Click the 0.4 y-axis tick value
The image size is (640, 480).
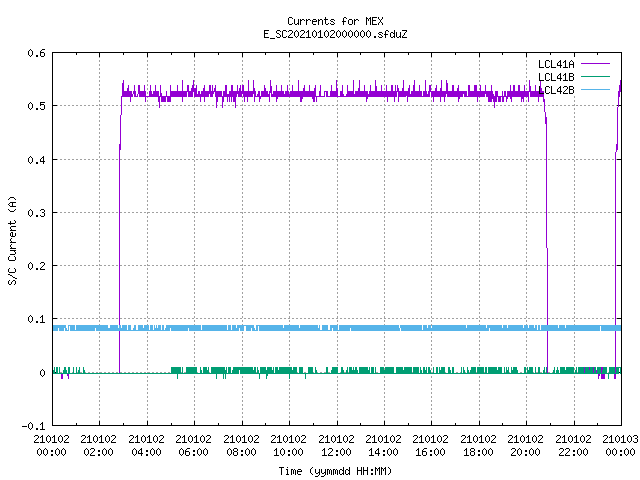(x=37, y=160)
